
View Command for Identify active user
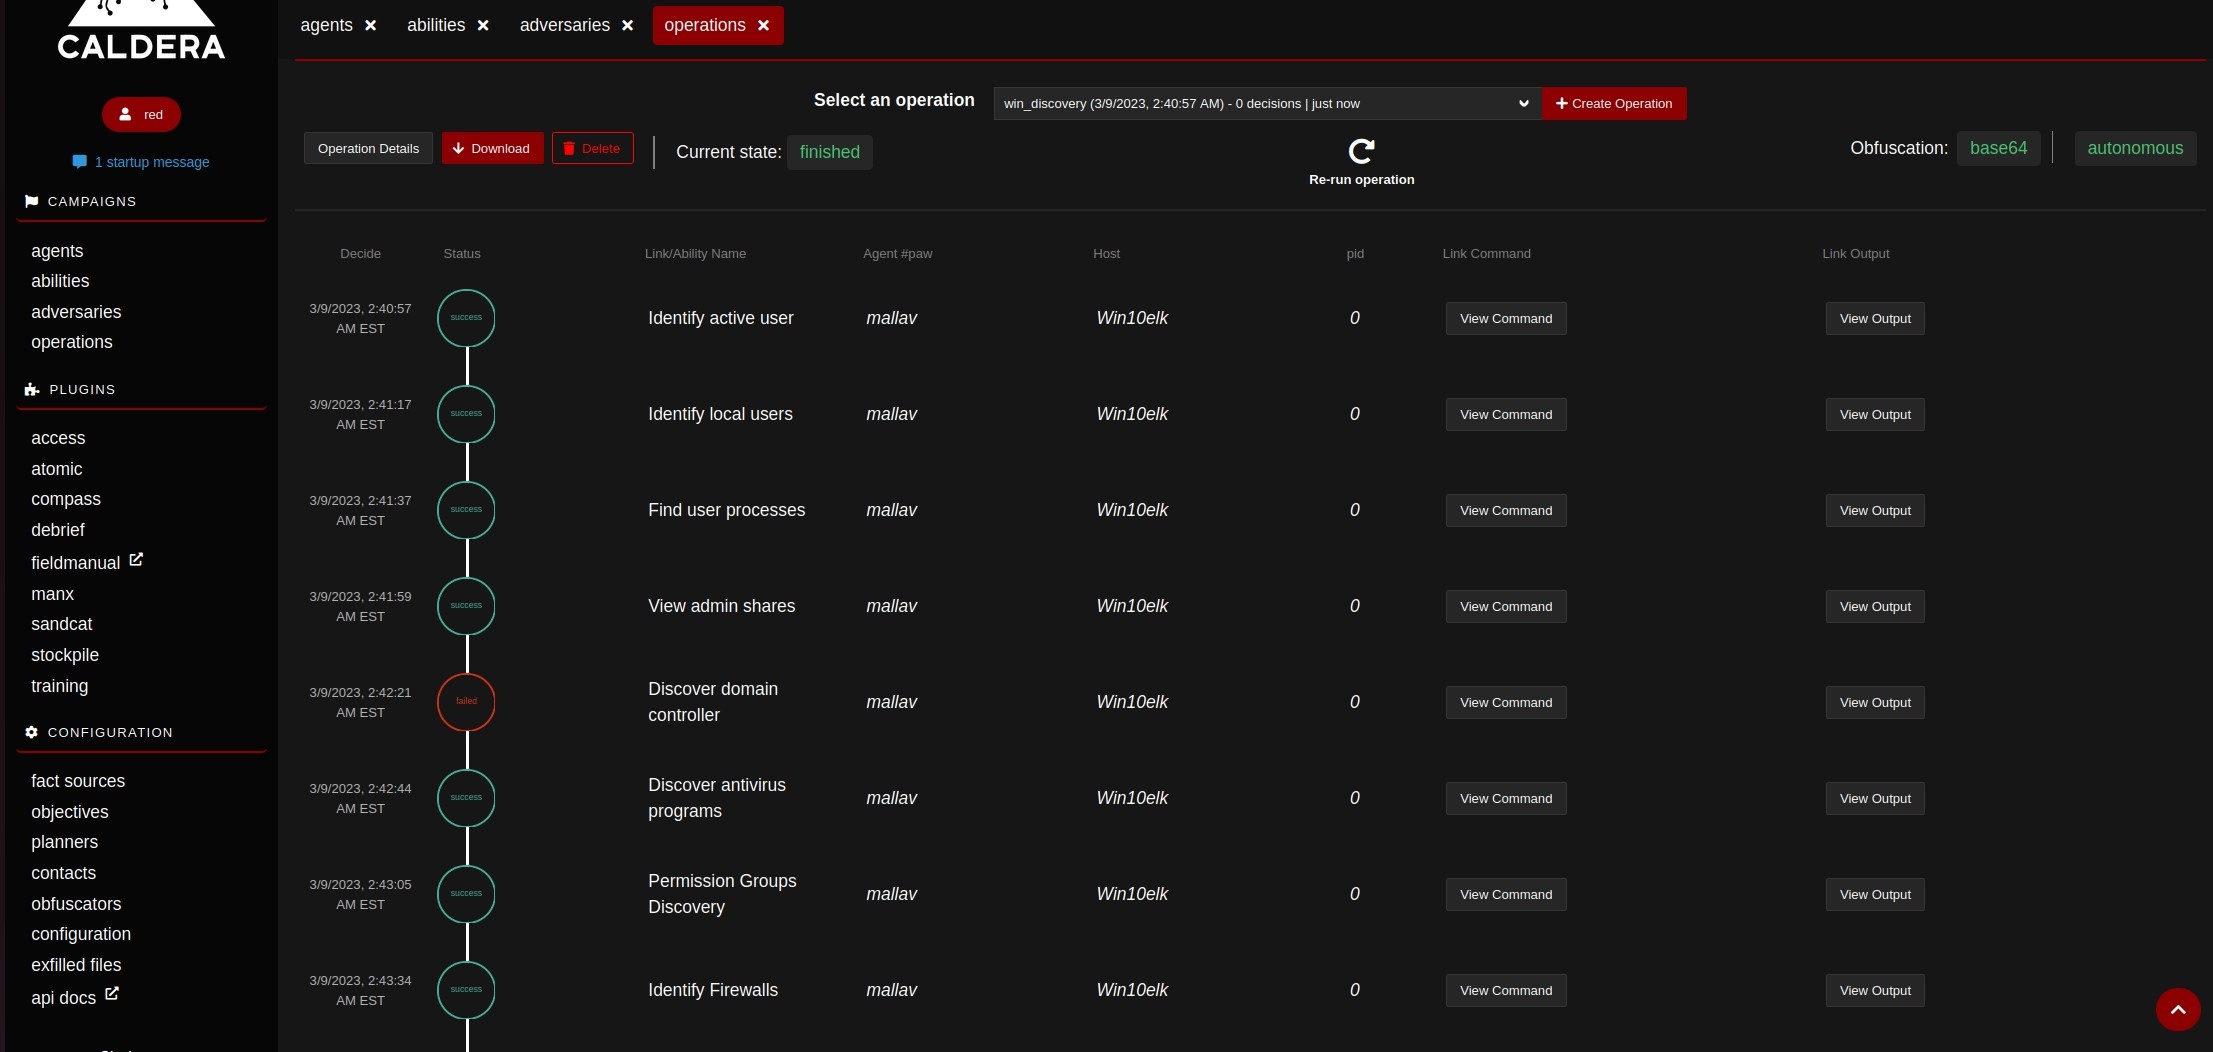[x=1506, y=319]
